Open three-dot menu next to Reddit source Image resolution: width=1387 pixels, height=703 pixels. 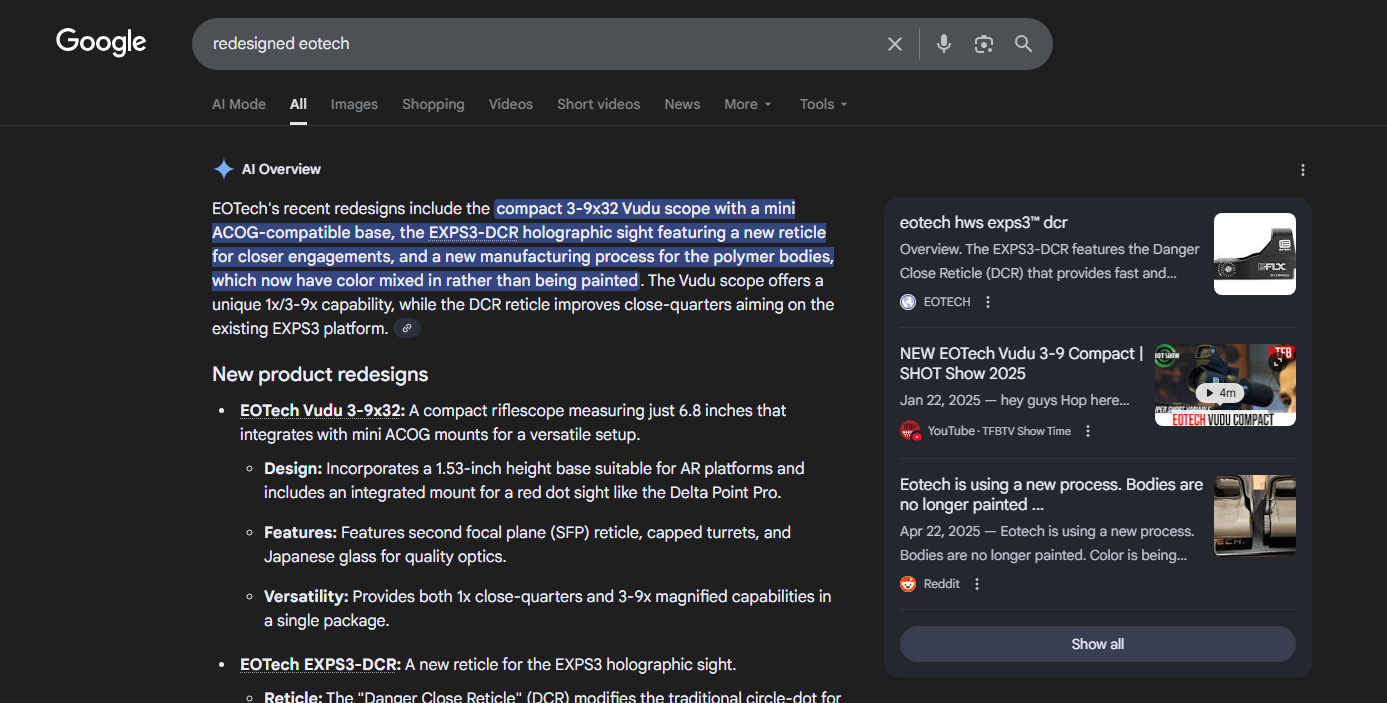pos(977,584)
